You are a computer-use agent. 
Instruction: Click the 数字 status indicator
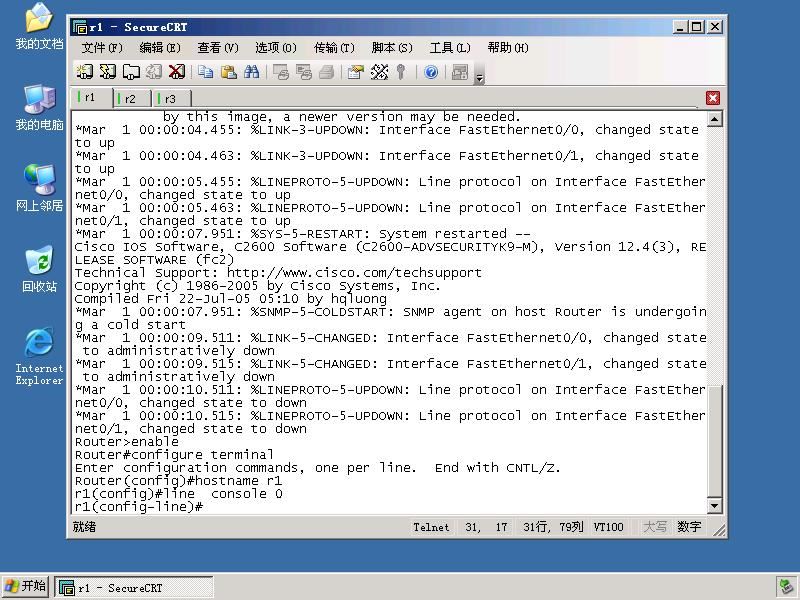(x=689, y=527)
